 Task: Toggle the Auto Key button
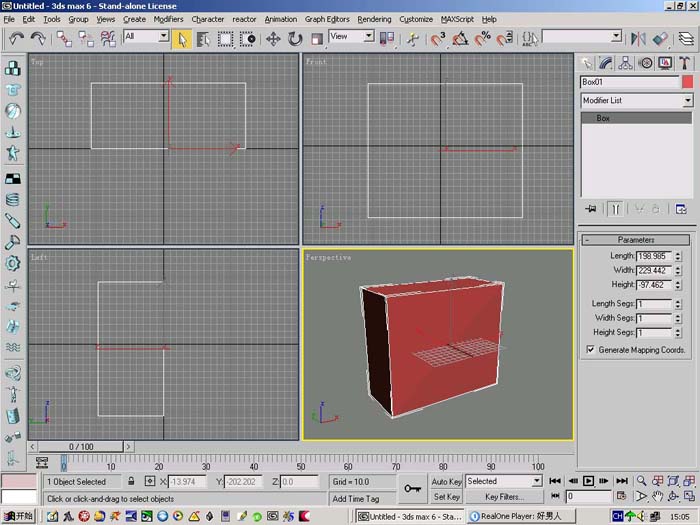coord(446,482)
